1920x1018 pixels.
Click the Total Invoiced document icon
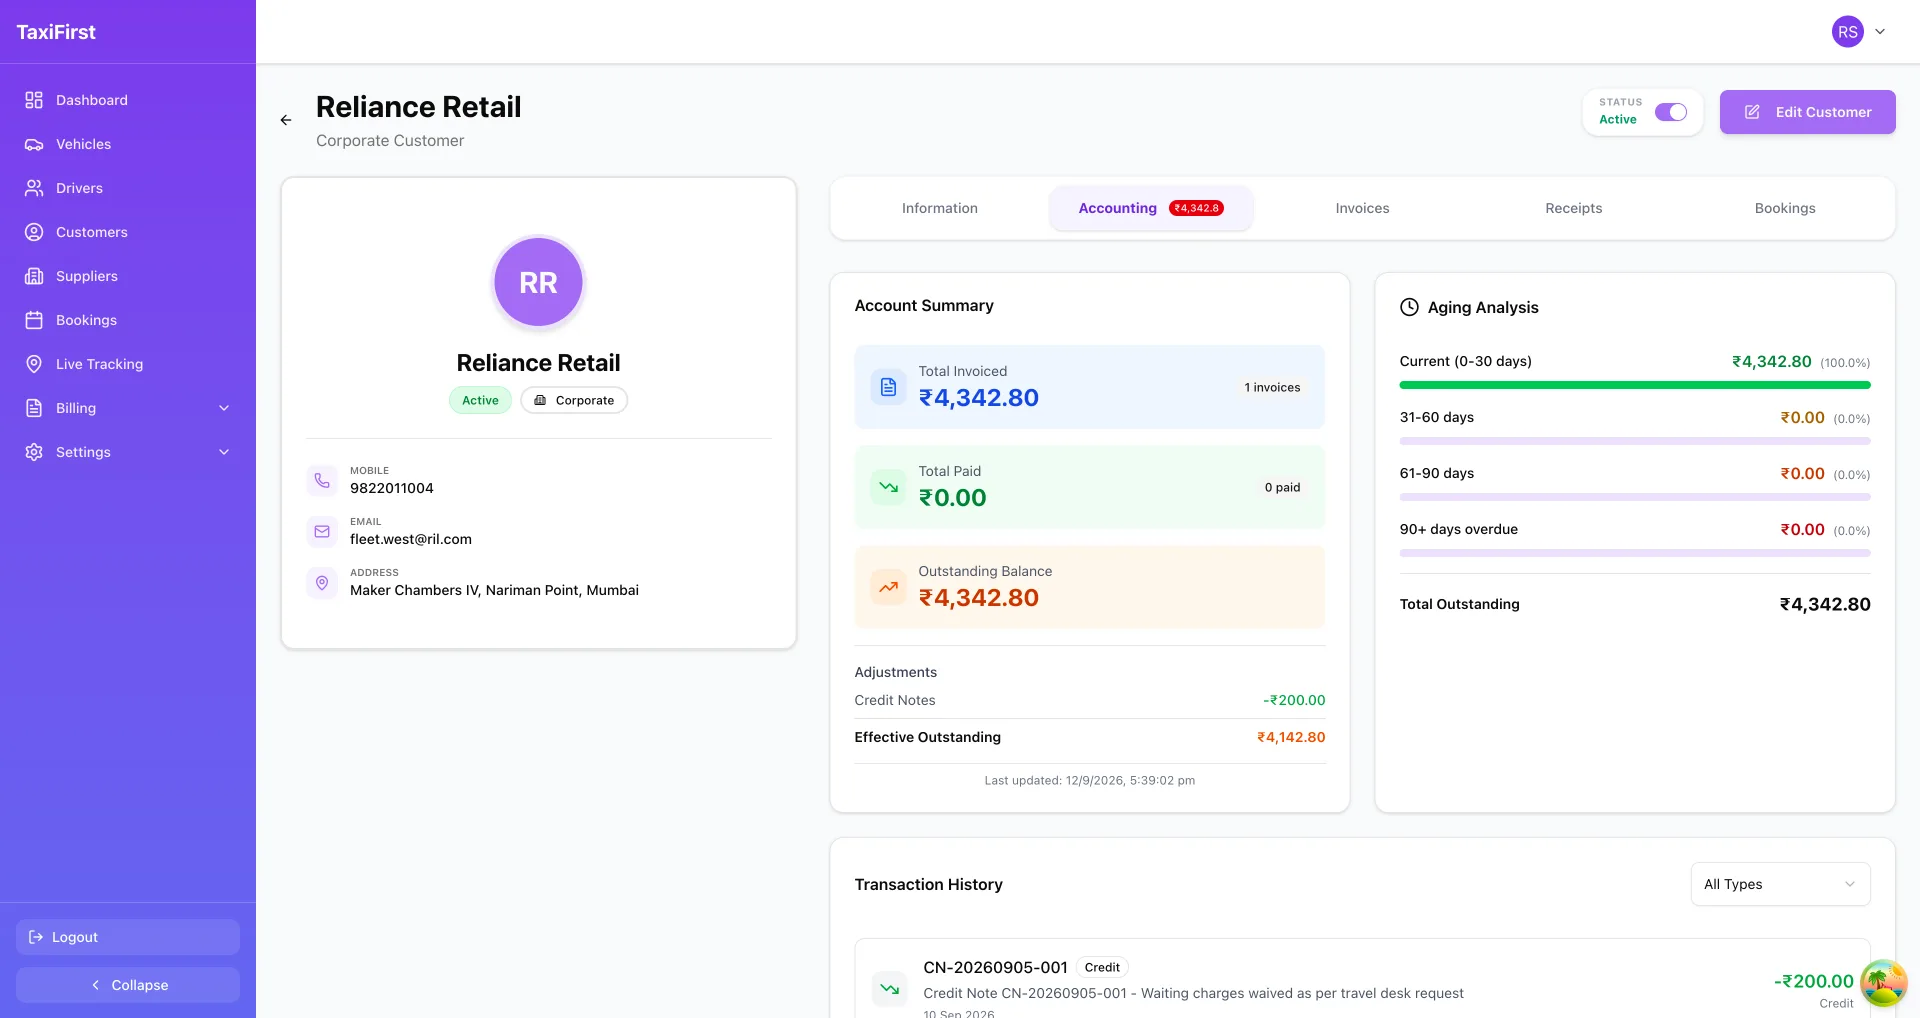[x=888, y=387]
